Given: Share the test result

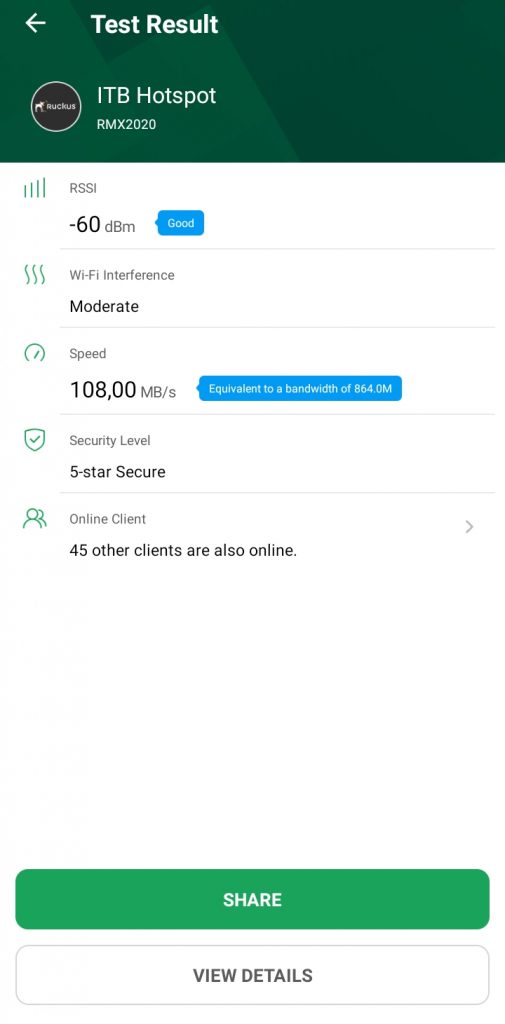Looking at the screenshot, I should 252,899.
